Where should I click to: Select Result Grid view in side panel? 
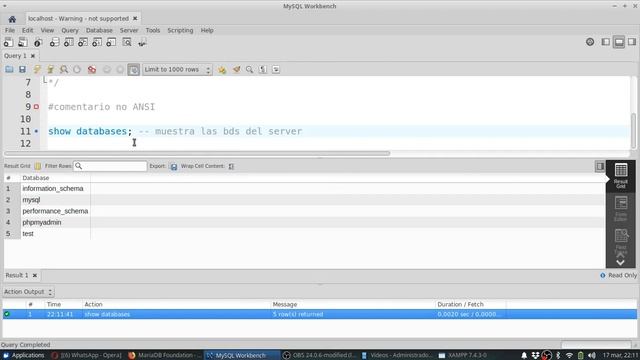pyautogui.click(x=621, y=176)
